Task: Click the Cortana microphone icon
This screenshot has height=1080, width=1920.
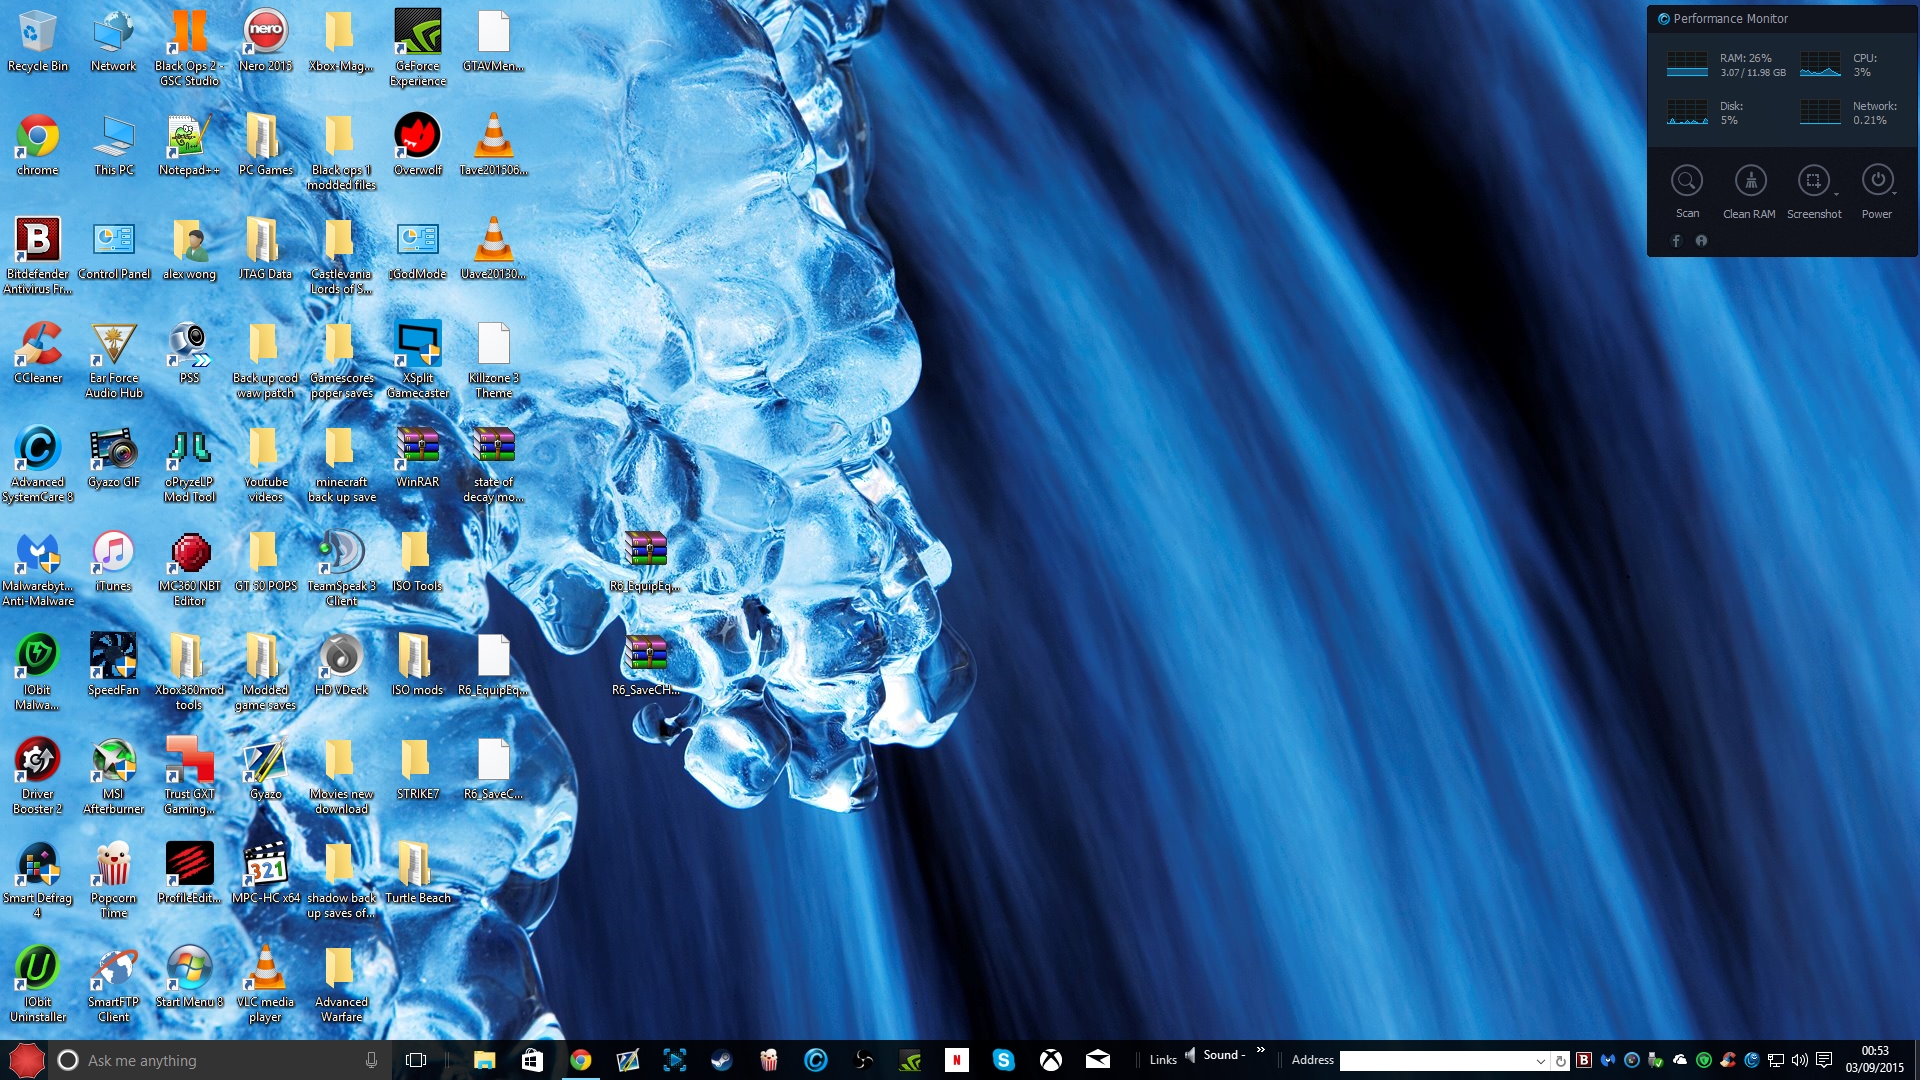Action: pos(370,1060)
